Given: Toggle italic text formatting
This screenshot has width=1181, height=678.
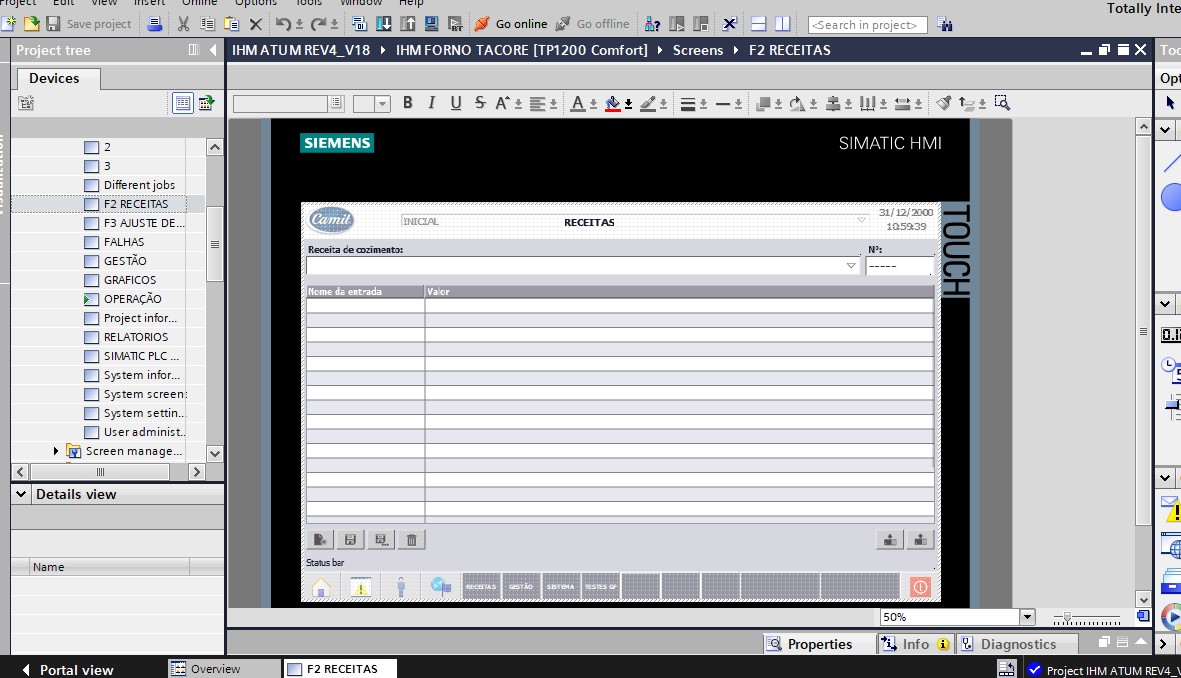Looking at the screenshot, I should pos(431,103).
